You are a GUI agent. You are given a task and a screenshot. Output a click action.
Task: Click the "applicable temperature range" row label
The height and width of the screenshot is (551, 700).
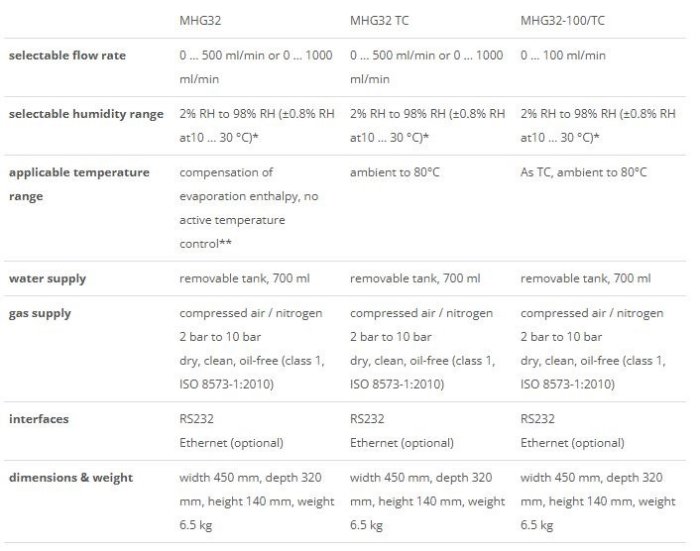pyautogui.click(x=79, y=184)
